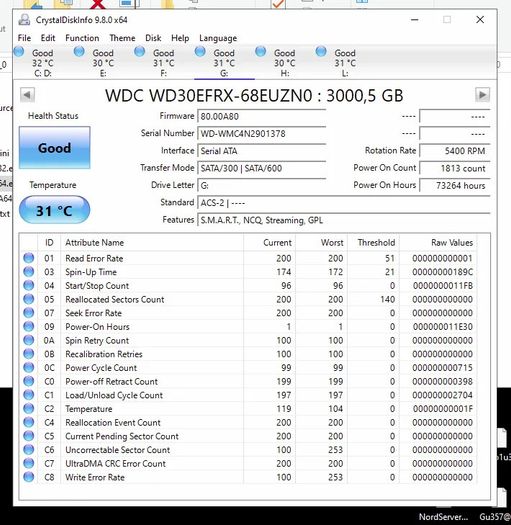The width and height of the screenshot is (511, 525).
Task: Click the status orb for Recalibration Retries
Action: pyautogui.click(x=29, y=354)
